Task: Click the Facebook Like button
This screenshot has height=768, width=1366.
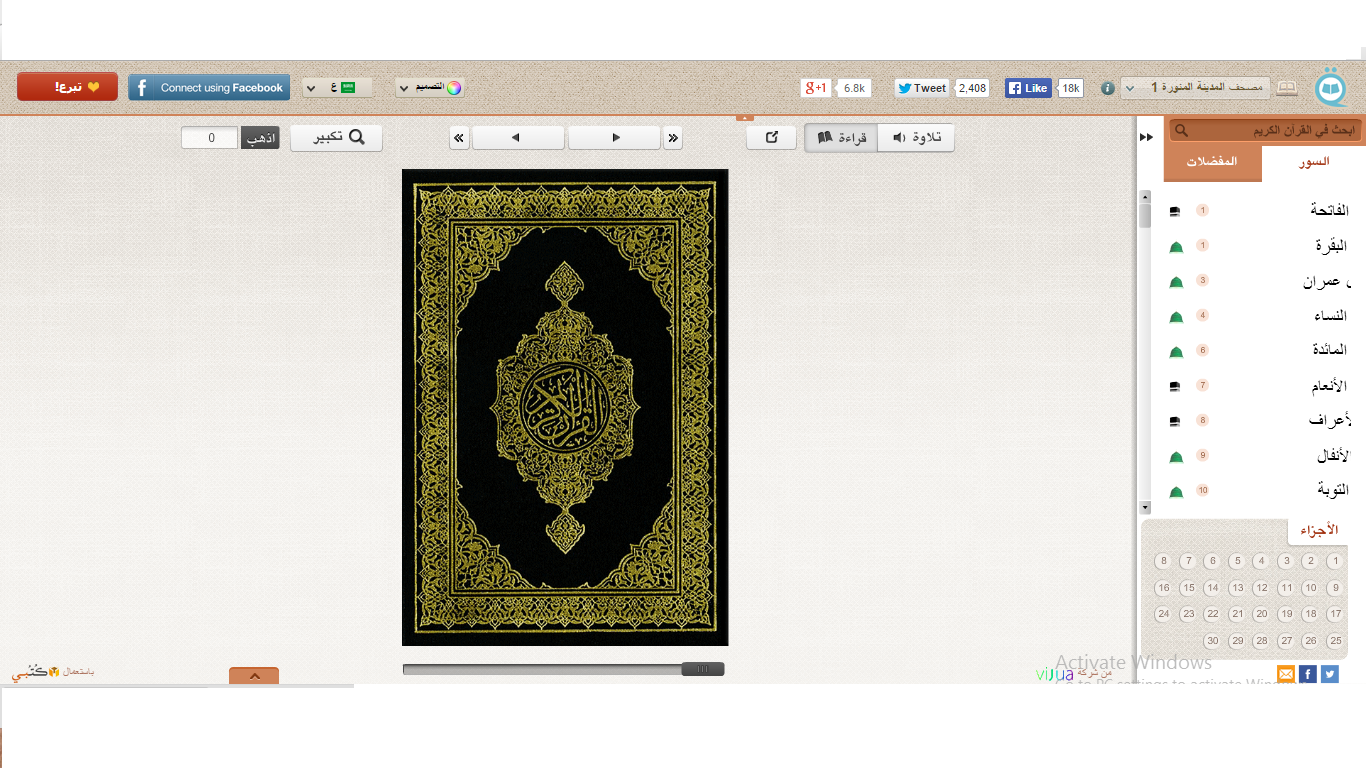Action: pyautogui.click(x=1027, y=88)
